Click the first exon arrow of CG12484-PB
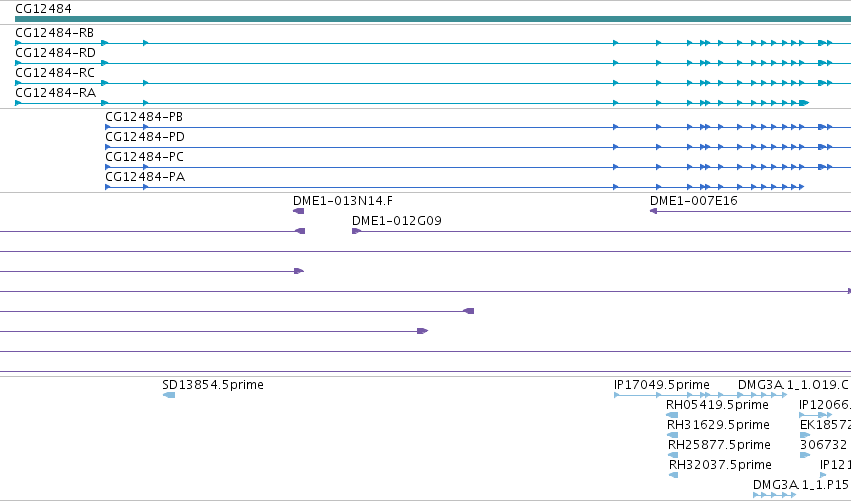The image size is (851, 501). coord(108,127)
